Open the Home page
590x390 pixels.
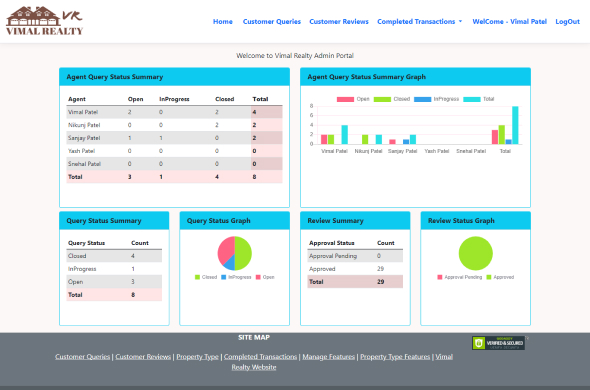223,22
